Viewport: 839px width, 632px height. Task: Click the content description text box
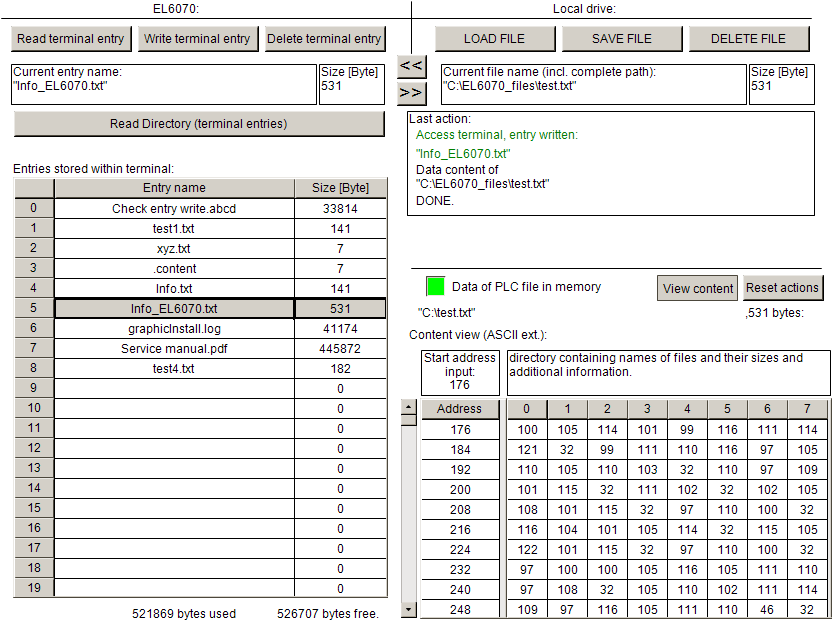click(x=669, y=372)
